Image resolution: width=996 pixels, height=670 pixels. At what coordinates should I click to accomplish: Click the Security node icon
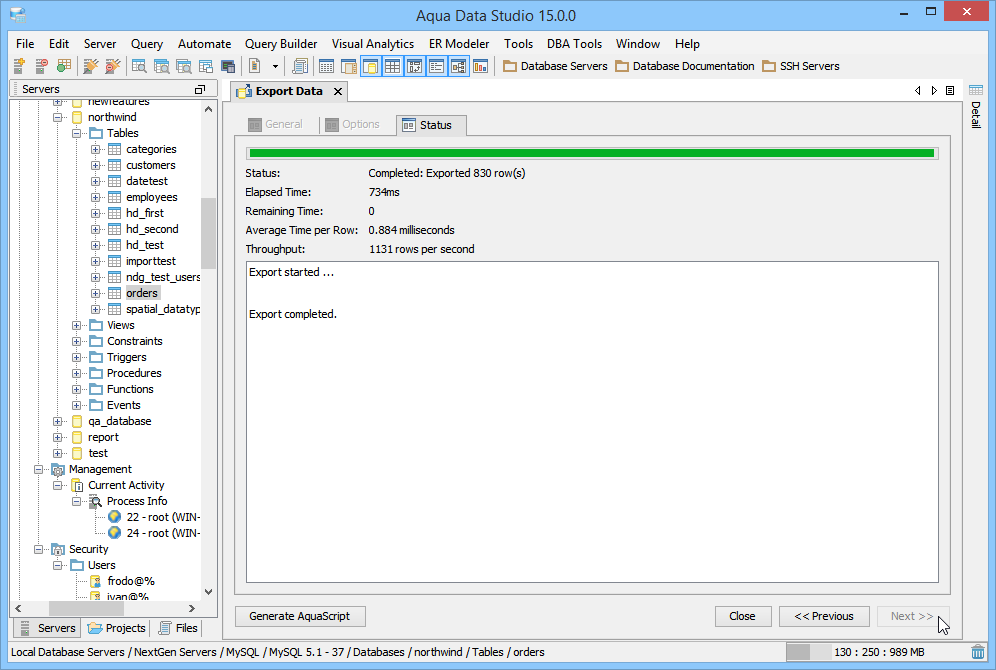[x=58, y=549]
